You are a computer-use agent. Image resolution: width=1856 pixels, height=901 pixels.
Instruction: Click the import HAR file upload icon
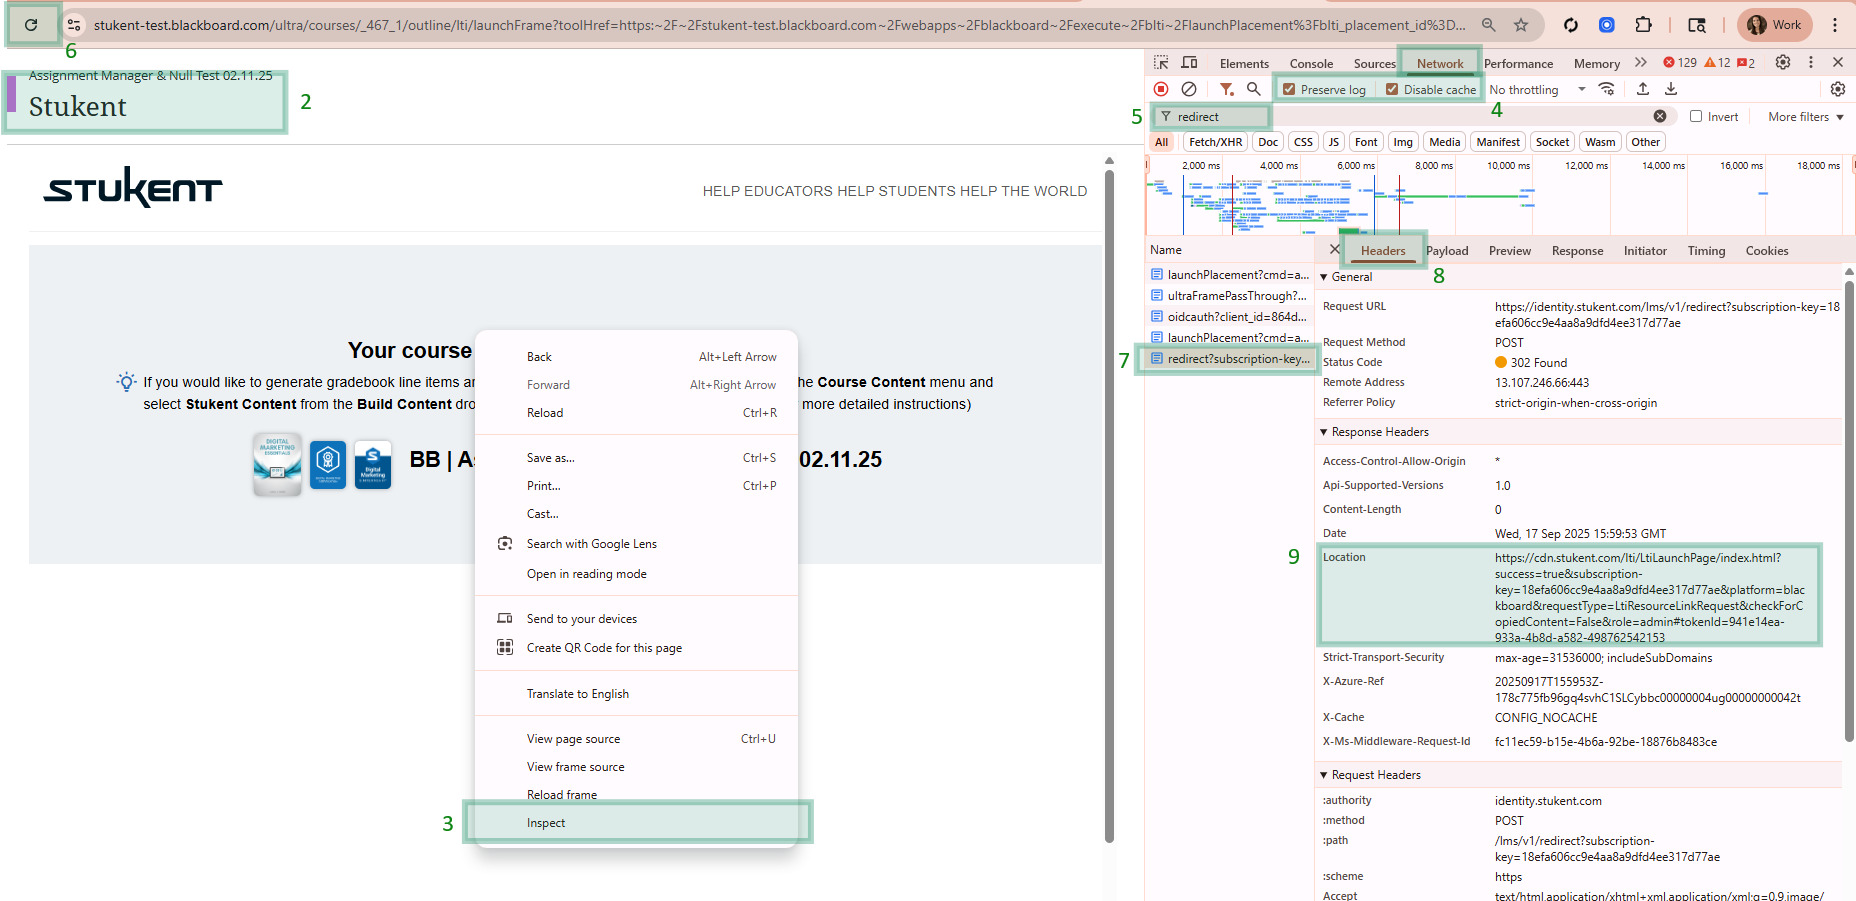1643,89
